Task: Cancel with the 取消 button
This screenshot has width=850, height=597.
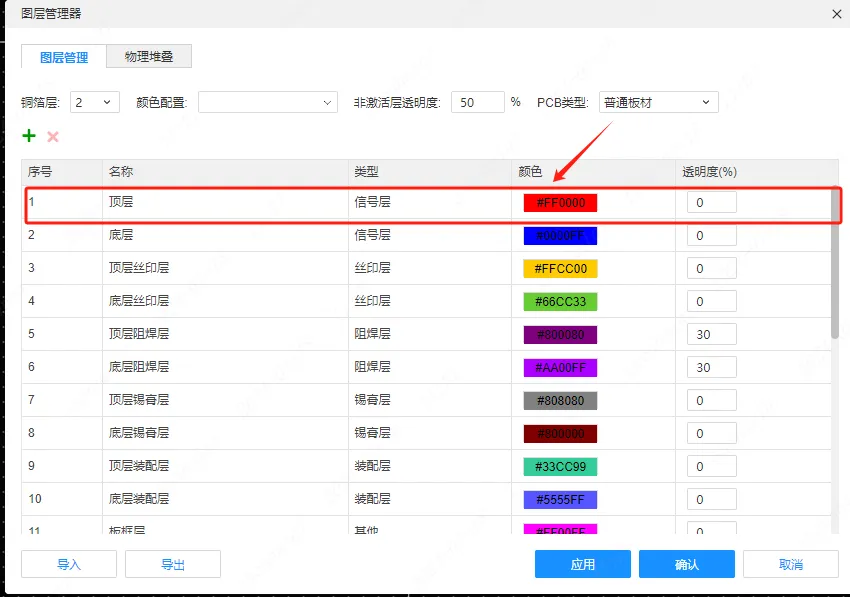Action: [x=791, y=564]
